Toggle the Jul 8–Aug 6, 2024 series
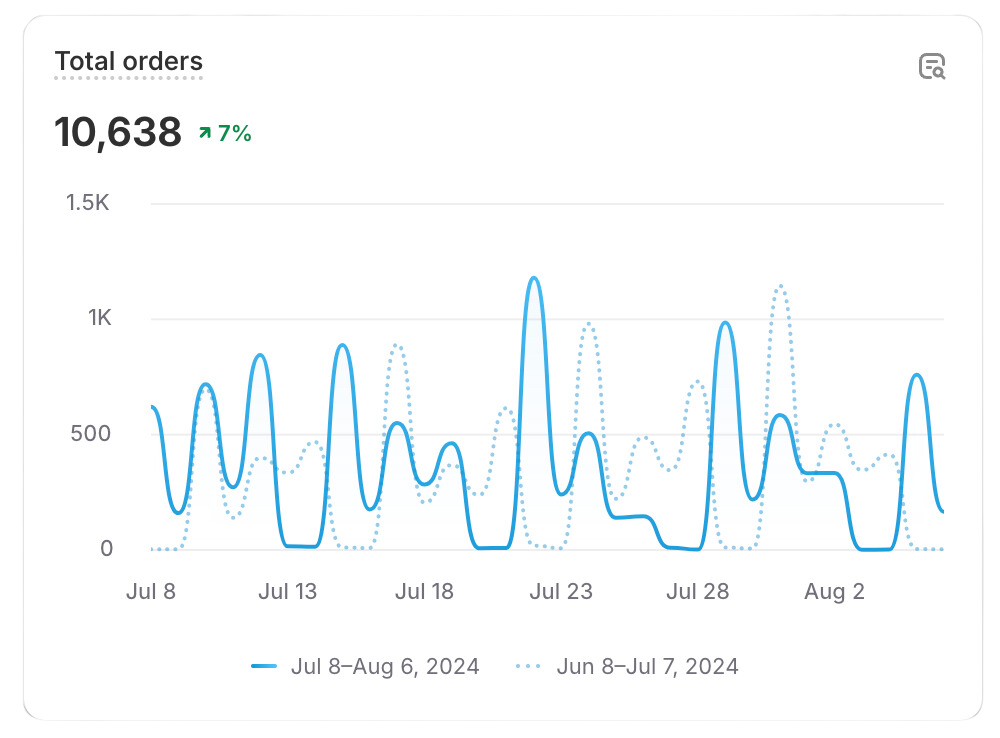 [385, 667]
